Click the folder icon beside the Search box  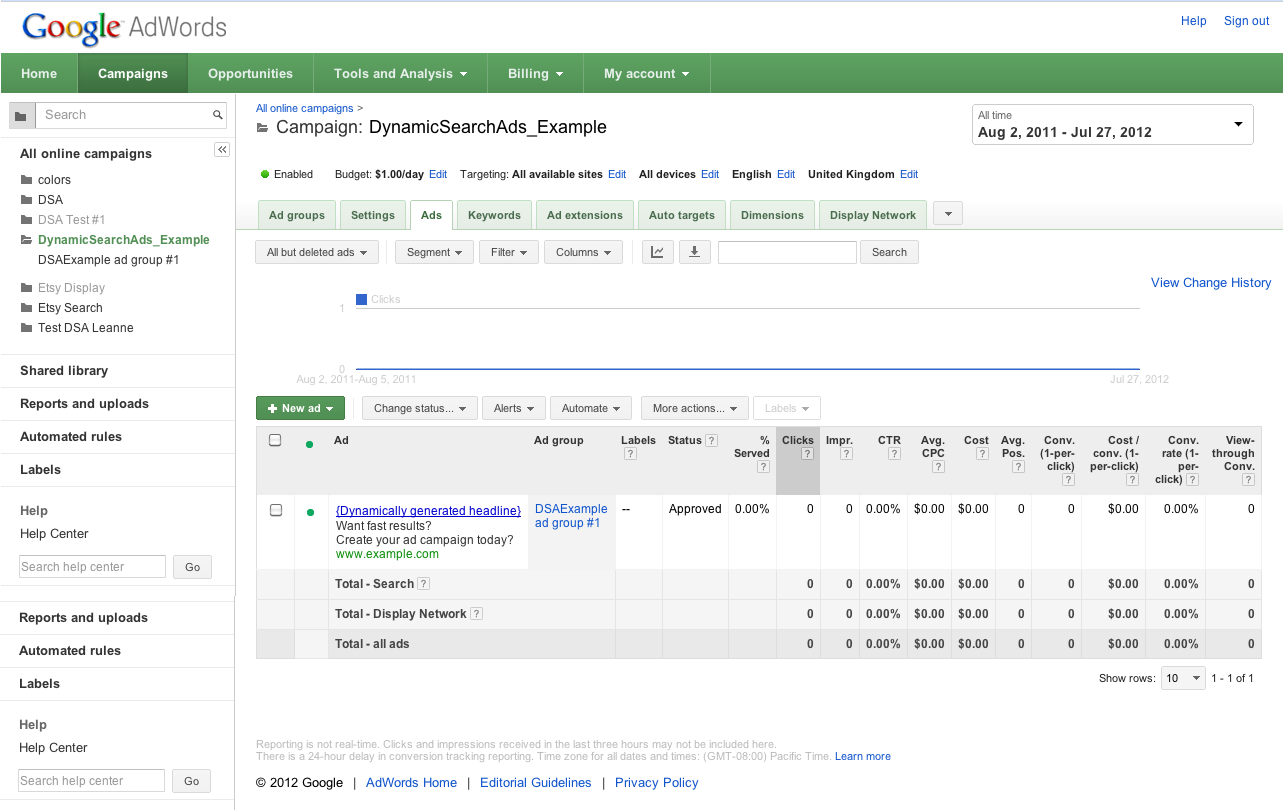(x=21, y=116)
